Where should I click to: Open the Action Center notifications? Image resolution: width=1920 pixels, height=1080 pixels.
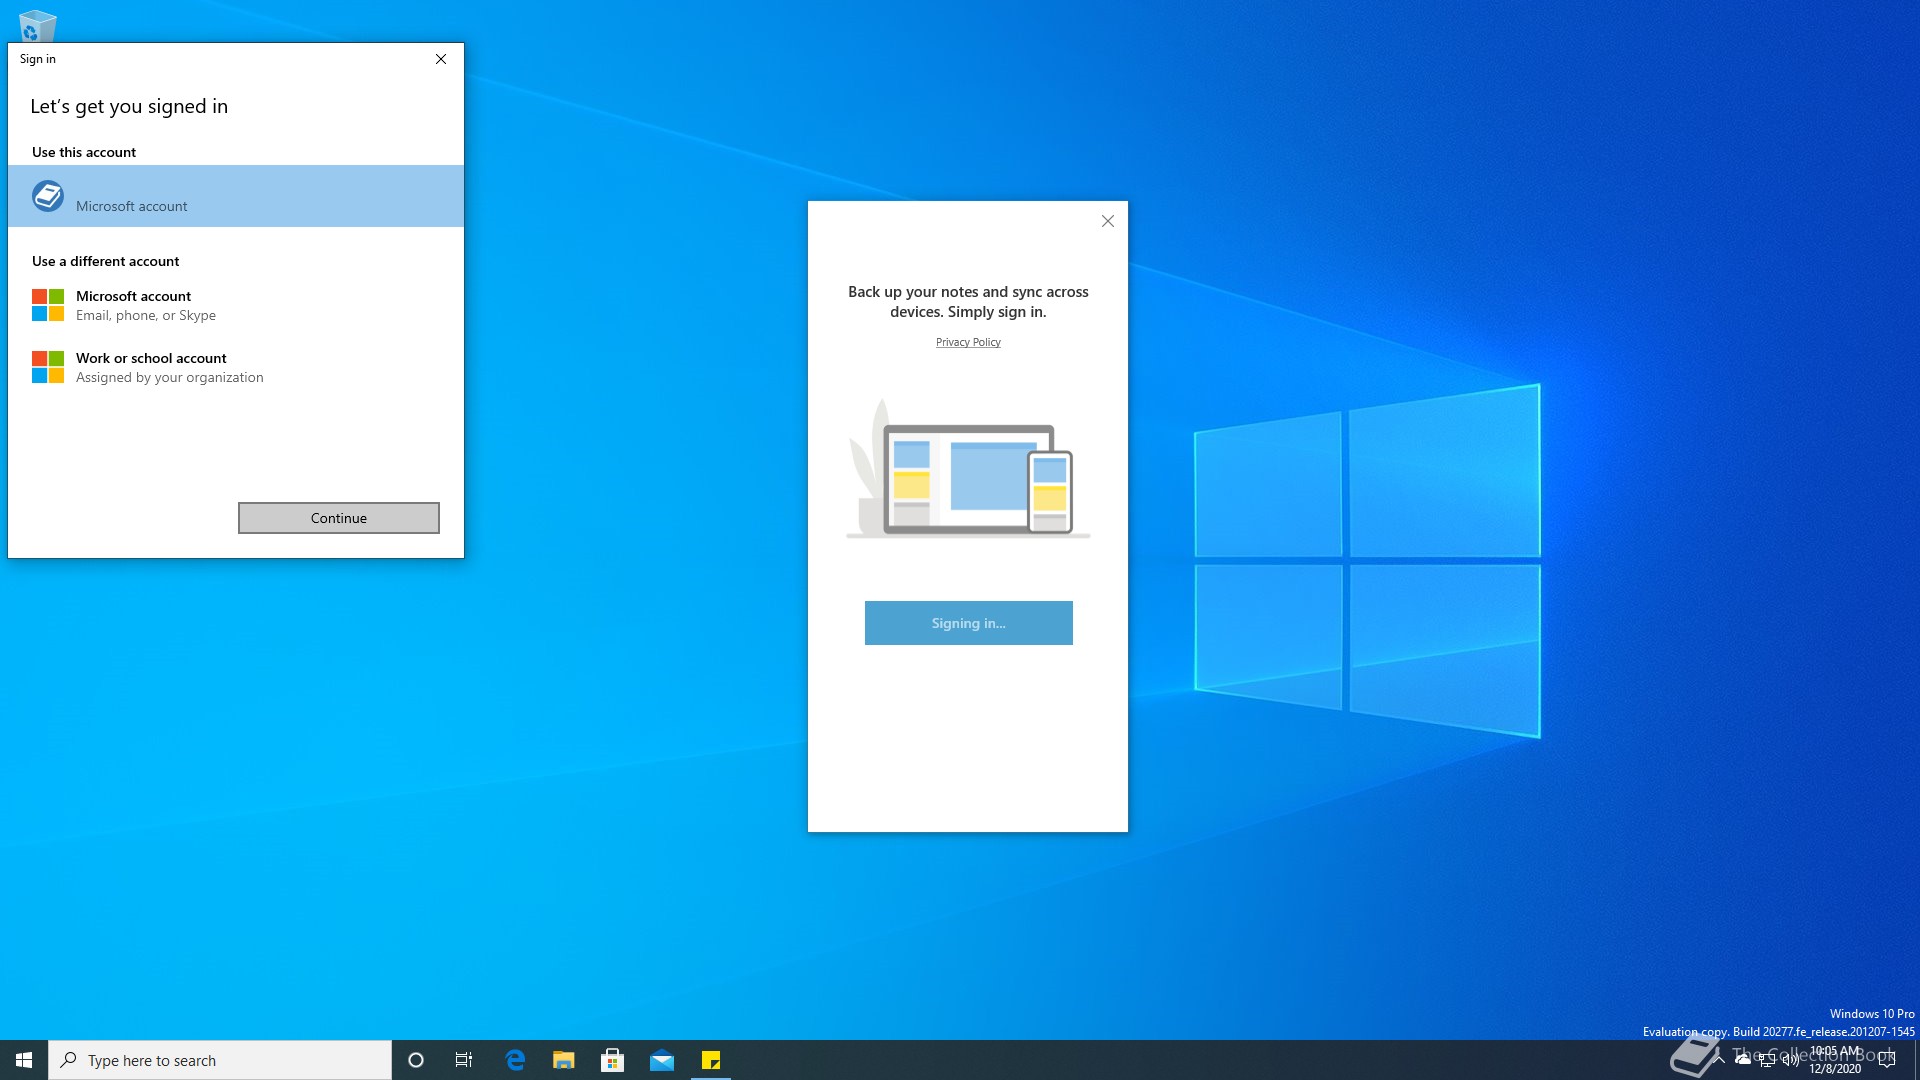pyautogui.click(x=1887, y=1060)
